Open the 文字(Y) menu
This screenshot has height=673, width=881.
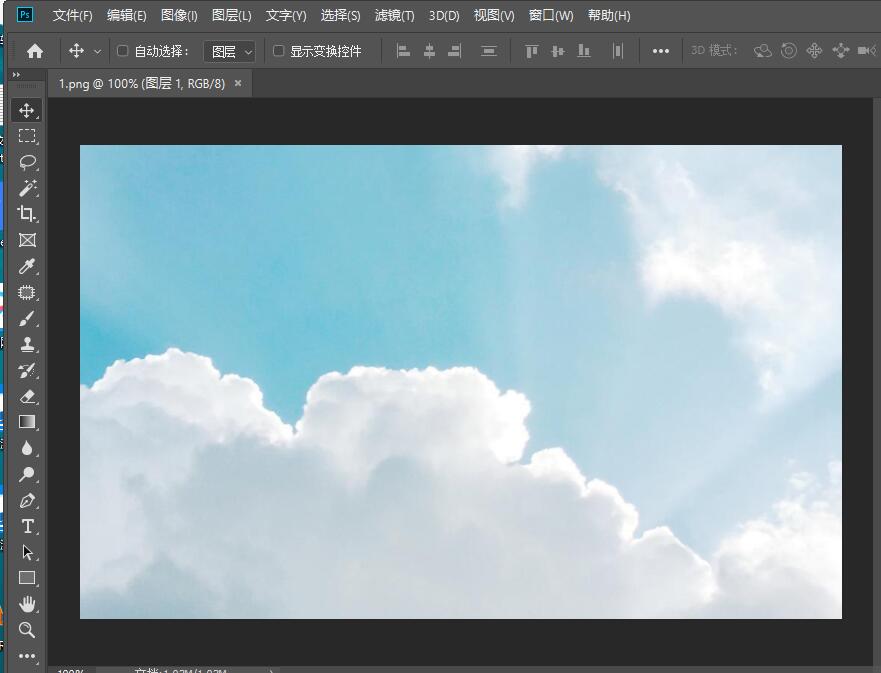coord(286,16)
